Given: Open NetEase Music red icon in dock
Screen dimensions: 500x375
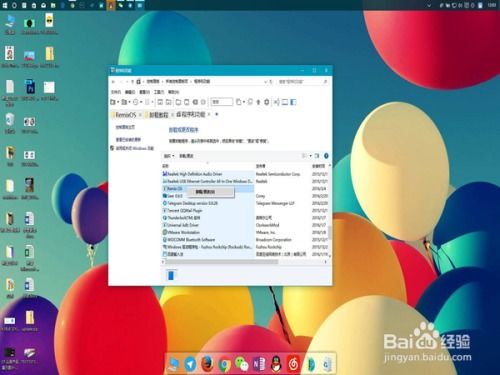Looking at the screenshot, I should pyautogui.click(x=293, y=364).
